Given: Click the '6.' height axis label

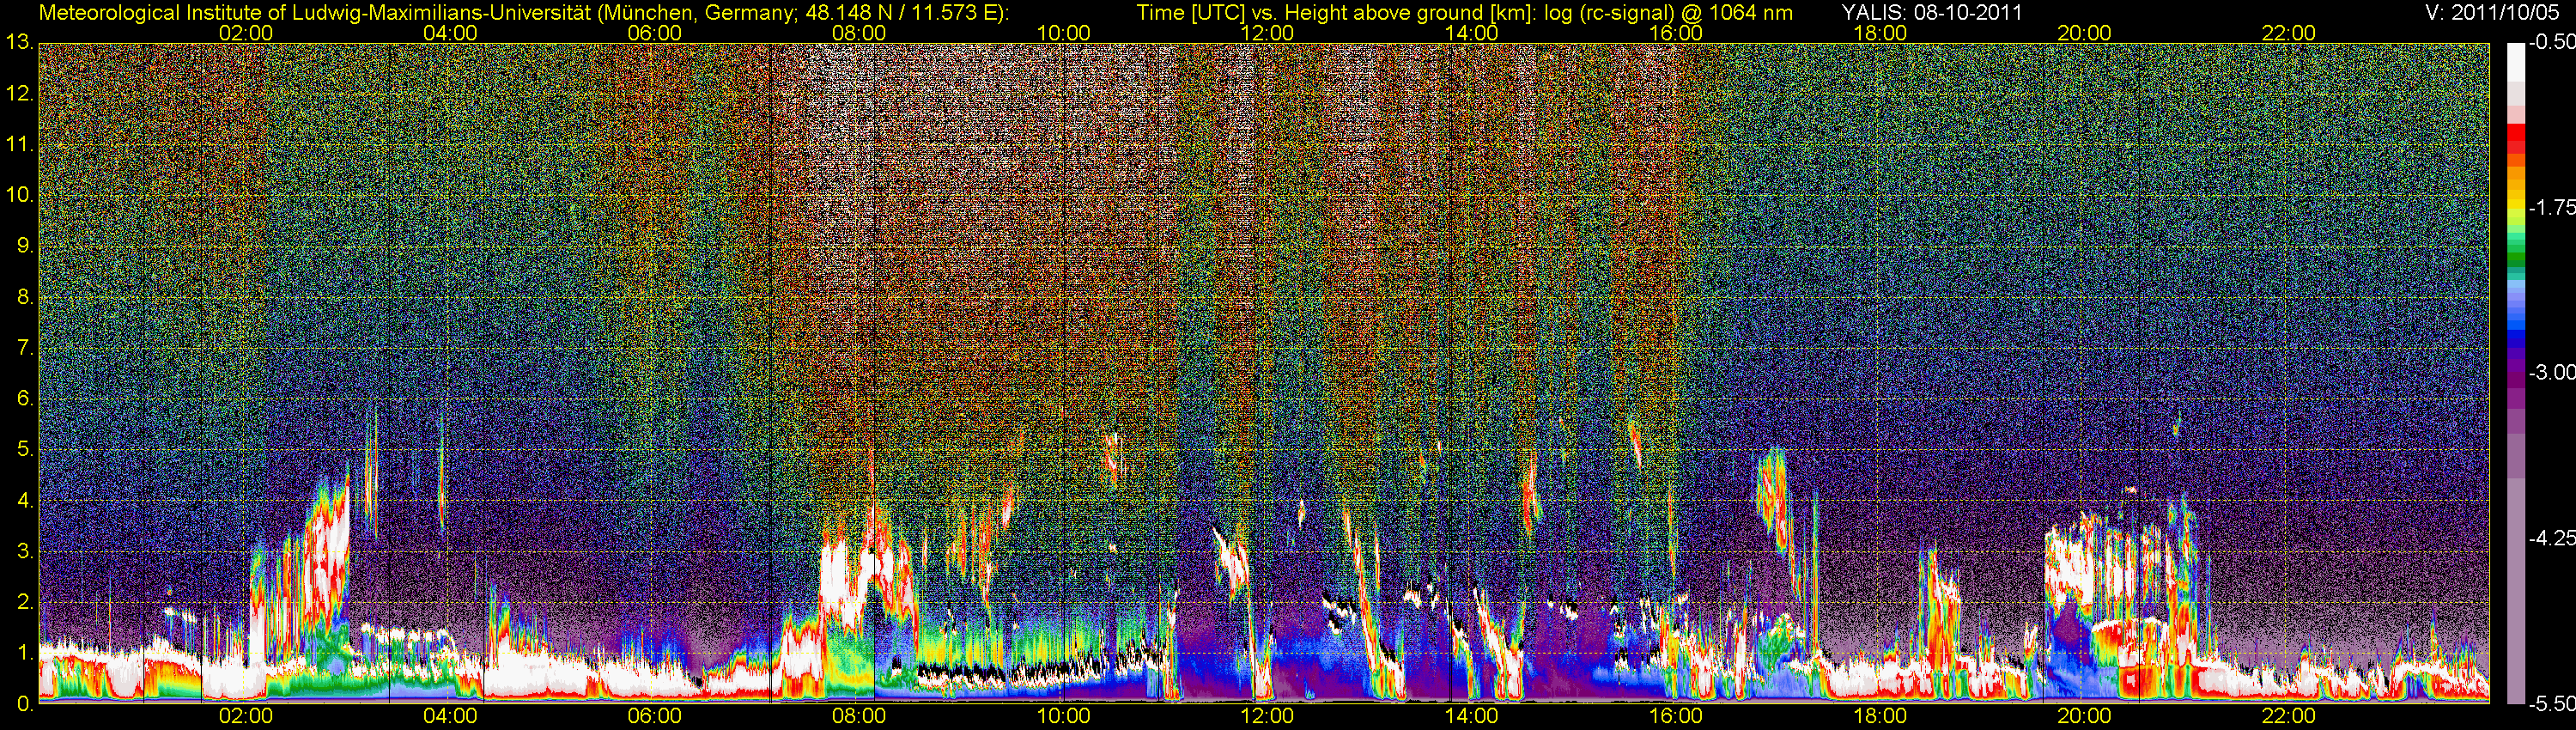Looking at the screenshot, I should pos(25,399).
